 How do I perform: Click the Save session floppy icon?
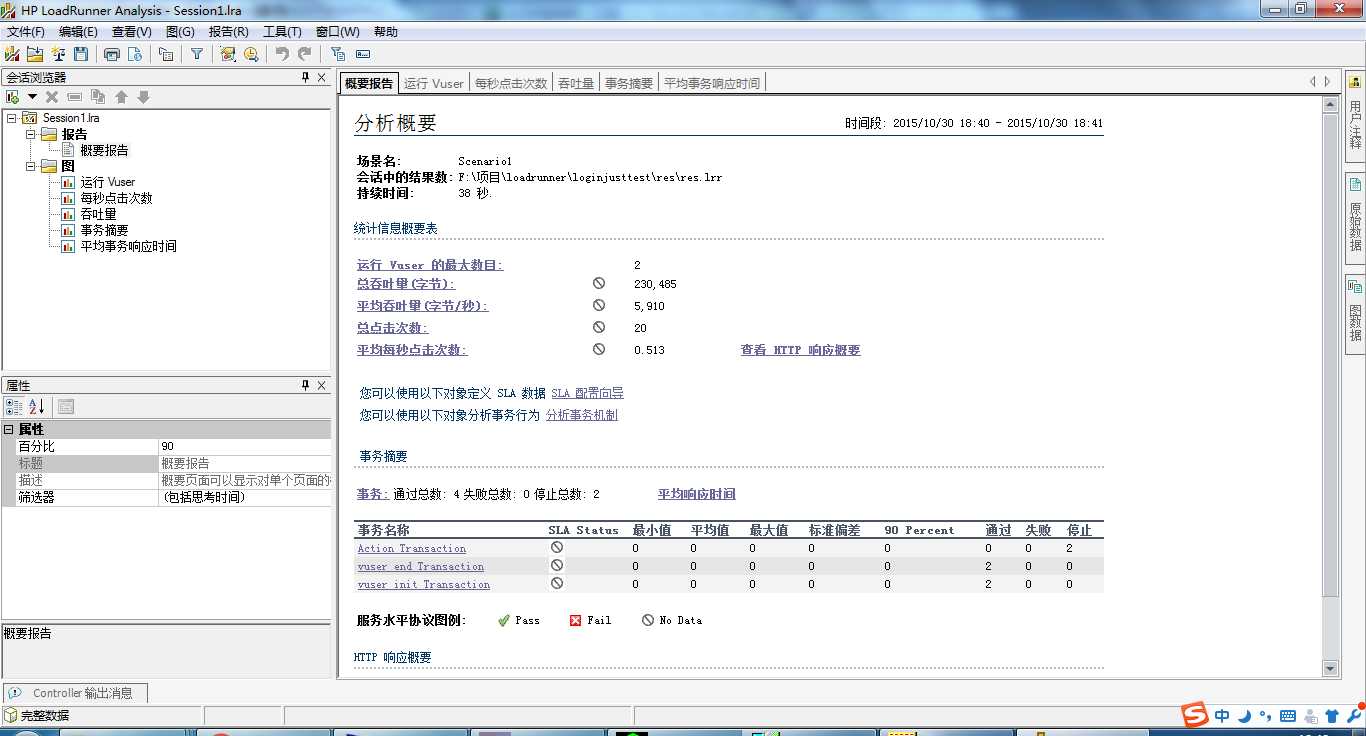[x=81, y=54]
